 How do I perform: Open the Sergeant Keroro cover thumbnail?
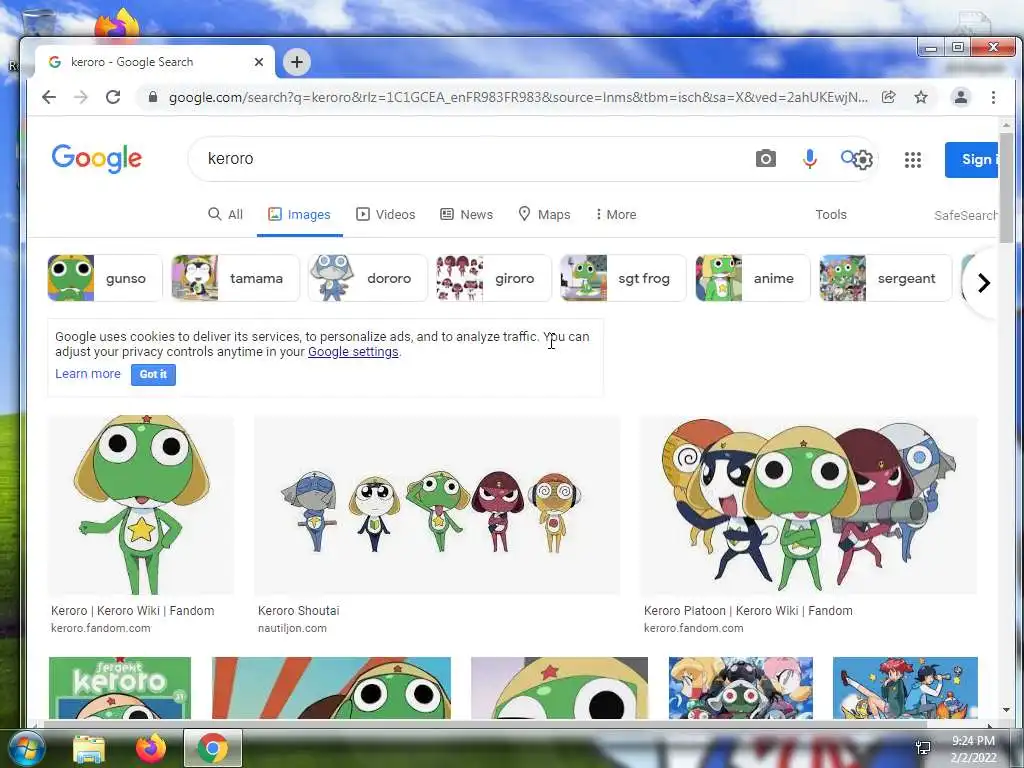coord(120,688)
